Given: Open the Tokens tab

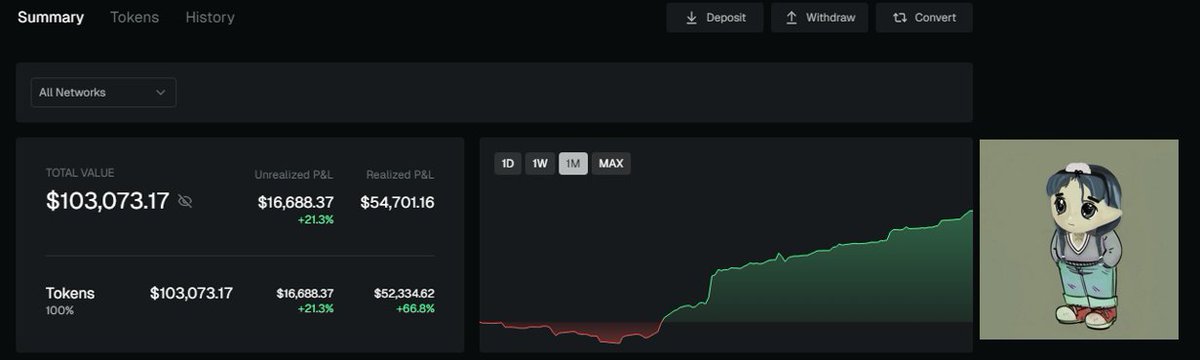Looking at the screenshot, I should (134, 17).
